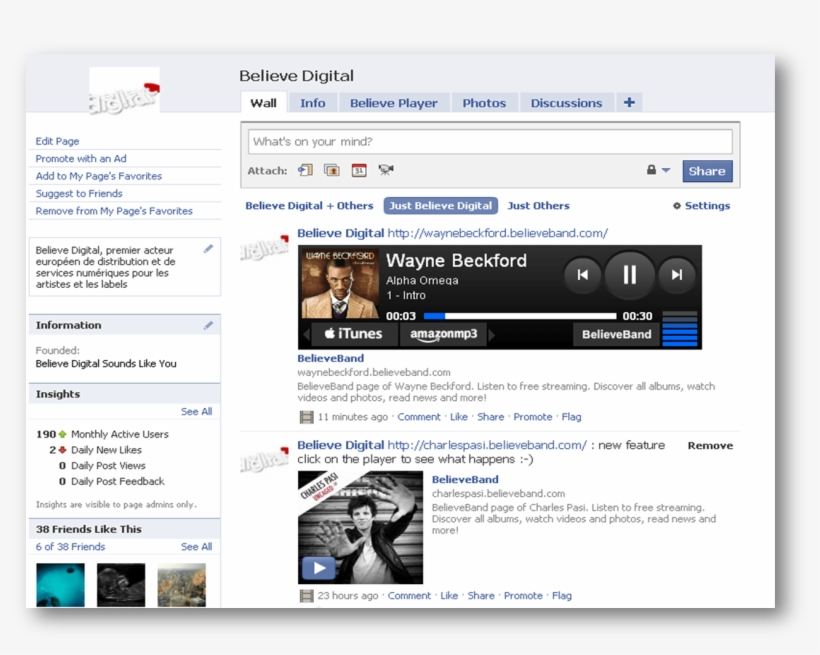
Task: Click the blue friend thumbnail
Action: (60, 585)
